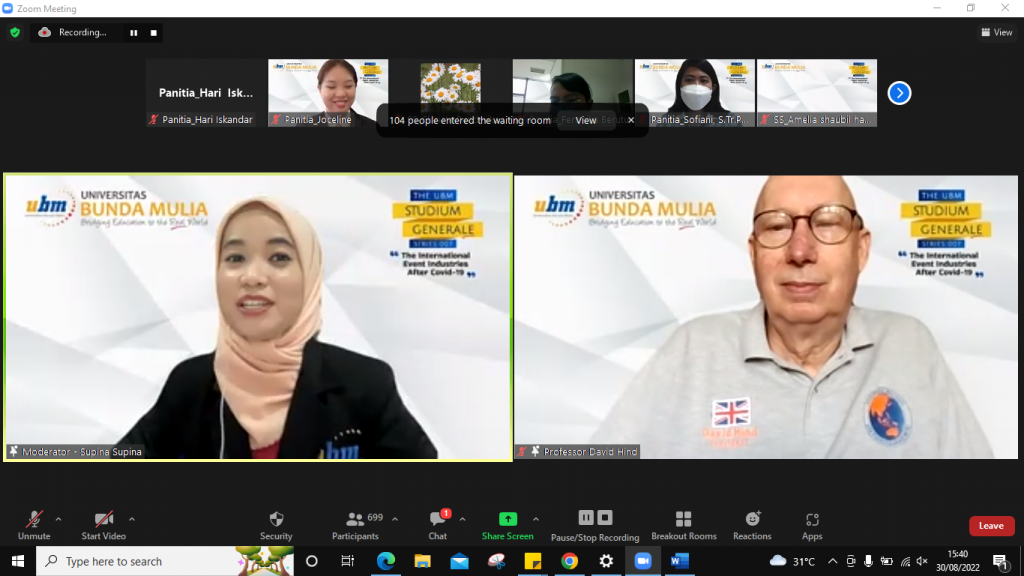This screenshot has width=1024, height=576.
Task: Click the Meet Now tray icon
Action: (850, 561)
